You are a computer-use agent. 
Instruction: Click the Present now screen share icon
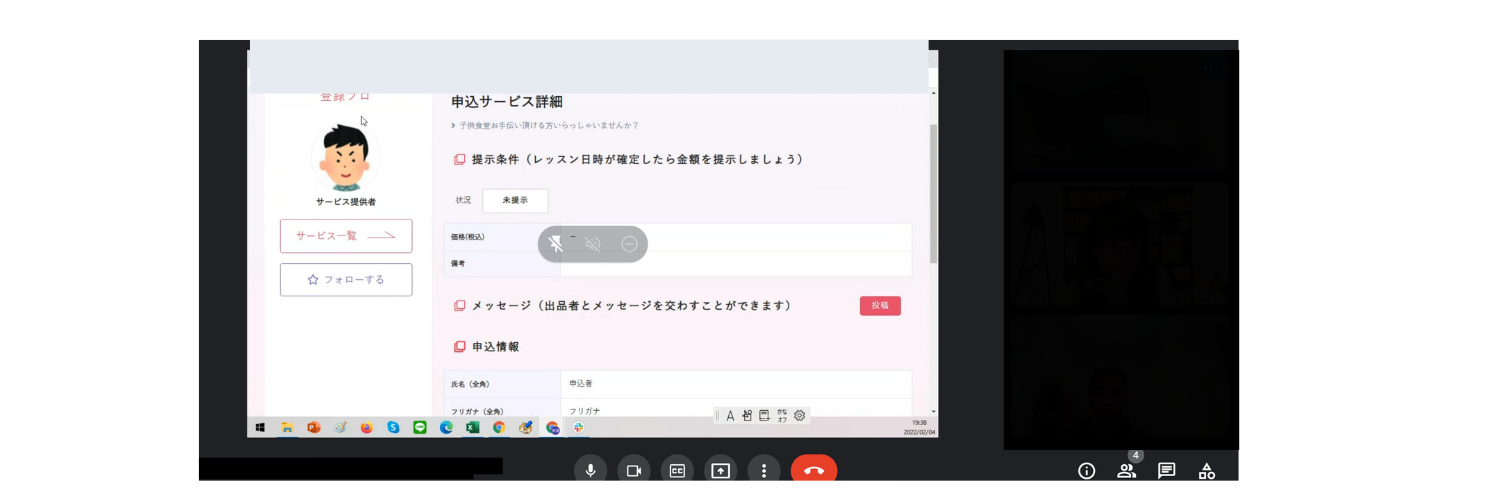720,471
